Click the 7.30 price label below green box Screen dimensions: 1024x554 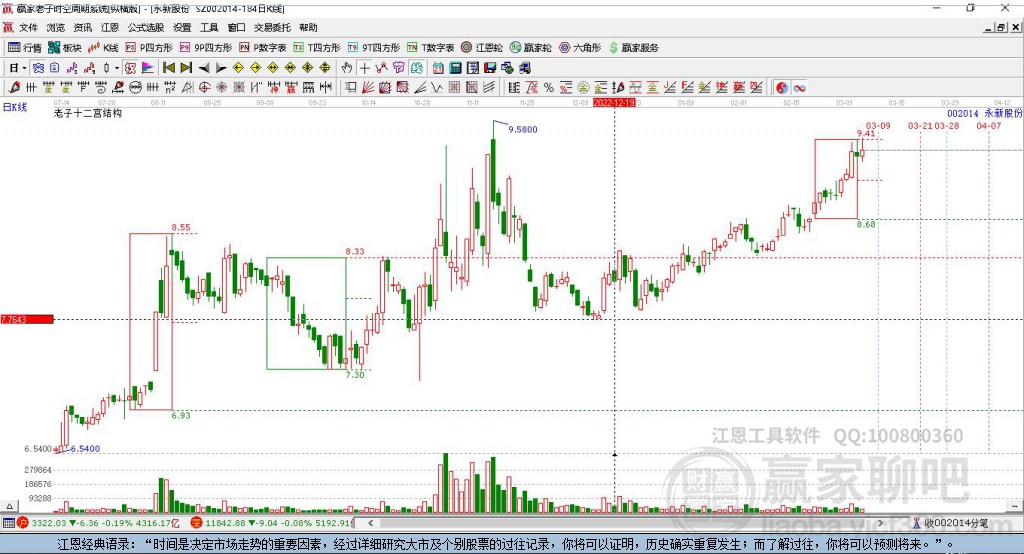tap(355, 375)
